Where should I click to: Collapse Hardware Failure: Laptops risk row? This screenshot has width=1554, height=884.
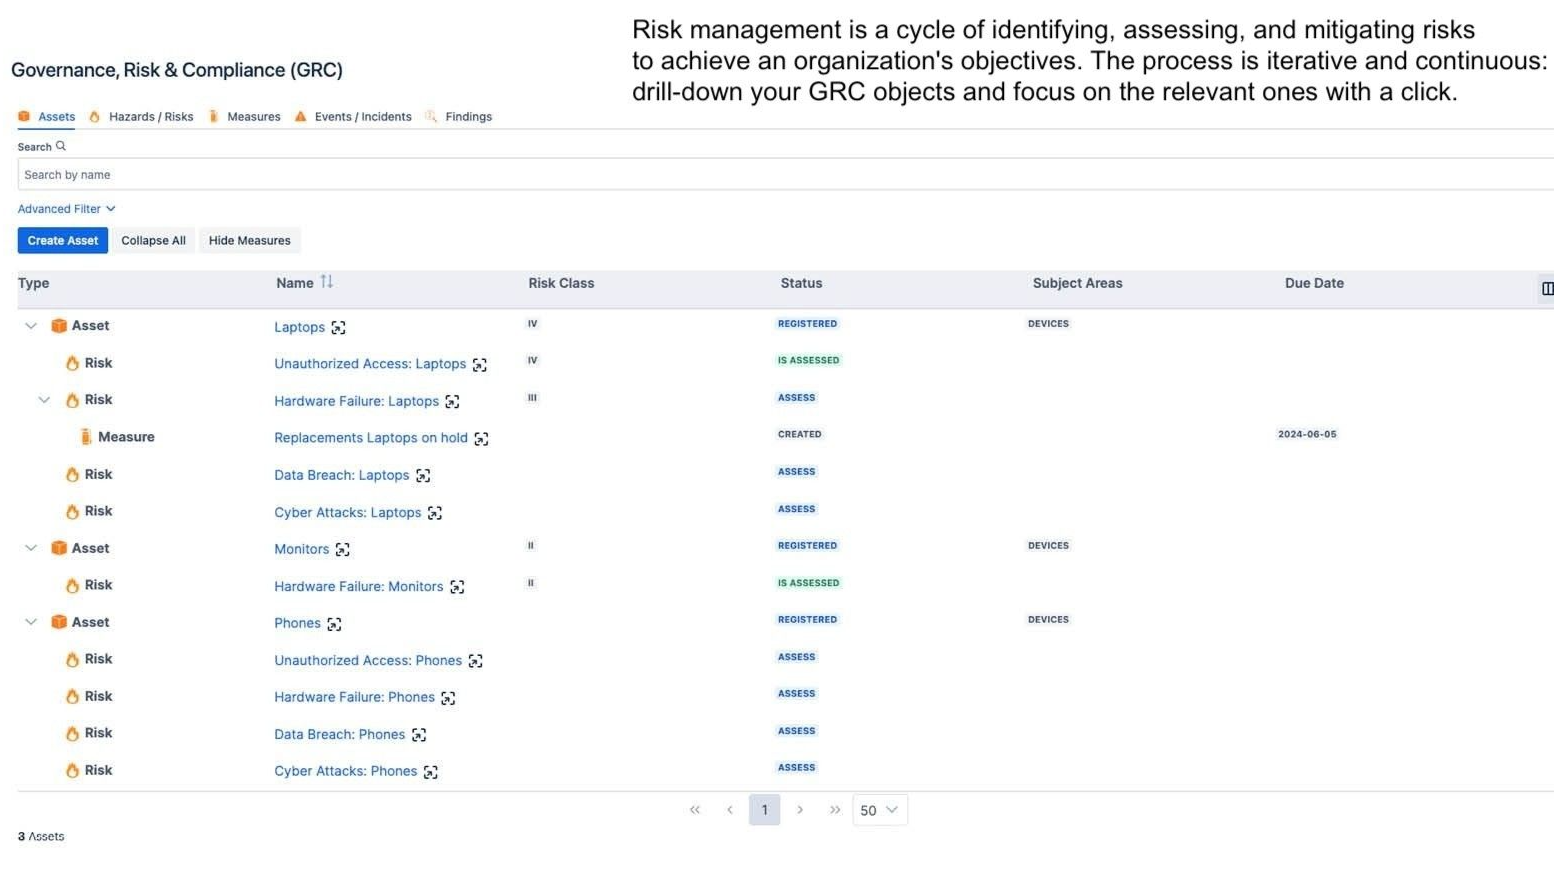(x=44, y=400)
